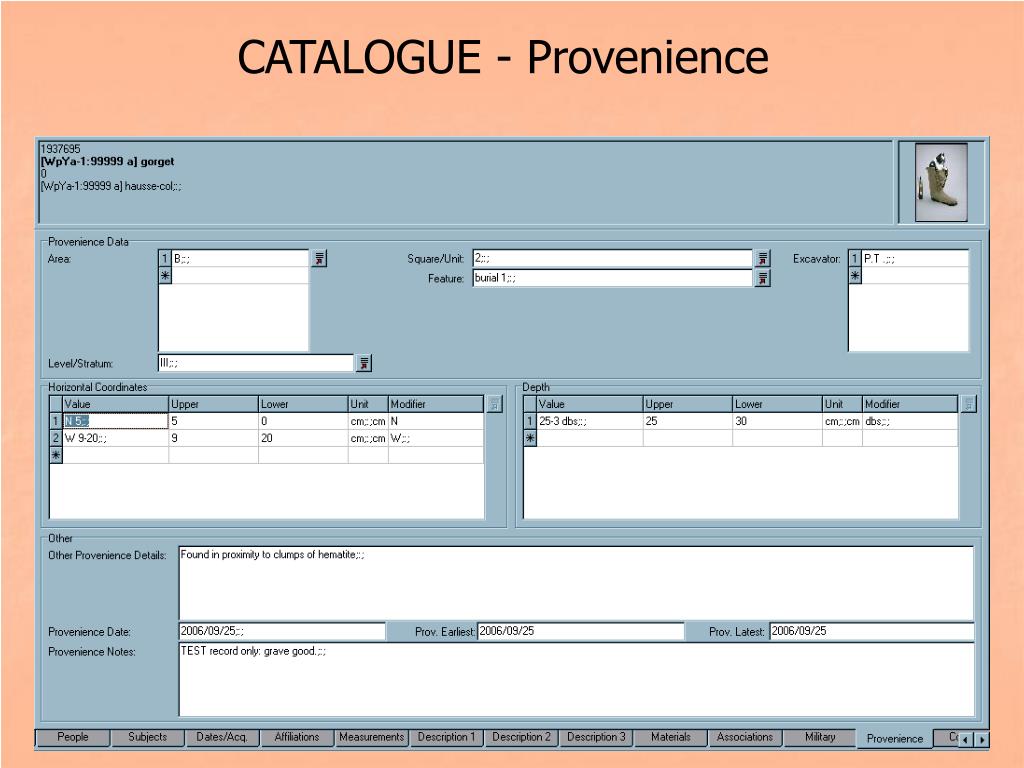Image resolution: width=1024 pixels, height=768 pixels.
Task: Select the Description 2 tab
Action: 521,737
